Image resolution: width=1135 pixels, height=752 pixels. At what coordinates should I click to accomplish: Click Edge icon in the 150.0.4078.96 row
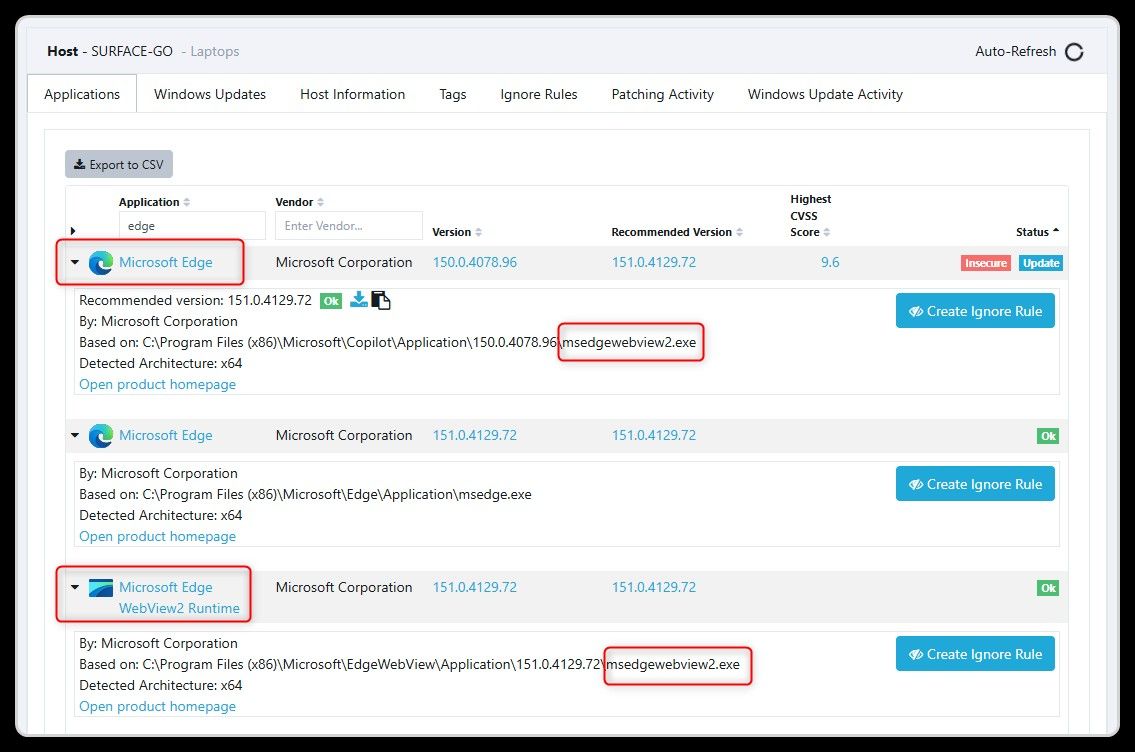(101, 263)
